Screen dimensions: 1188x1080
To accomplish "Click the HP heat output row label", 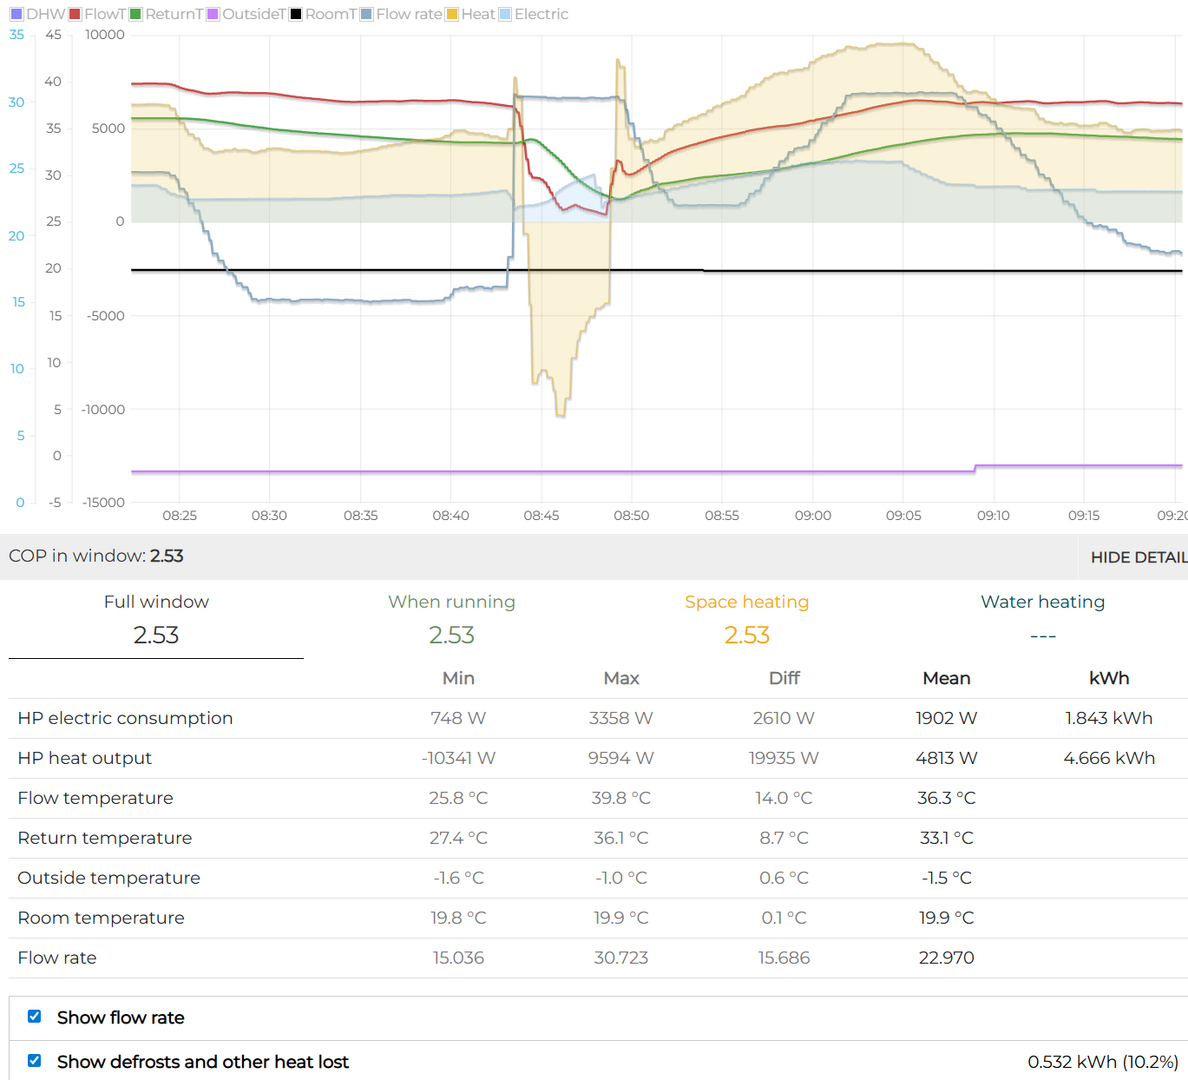I will [85, 758].
